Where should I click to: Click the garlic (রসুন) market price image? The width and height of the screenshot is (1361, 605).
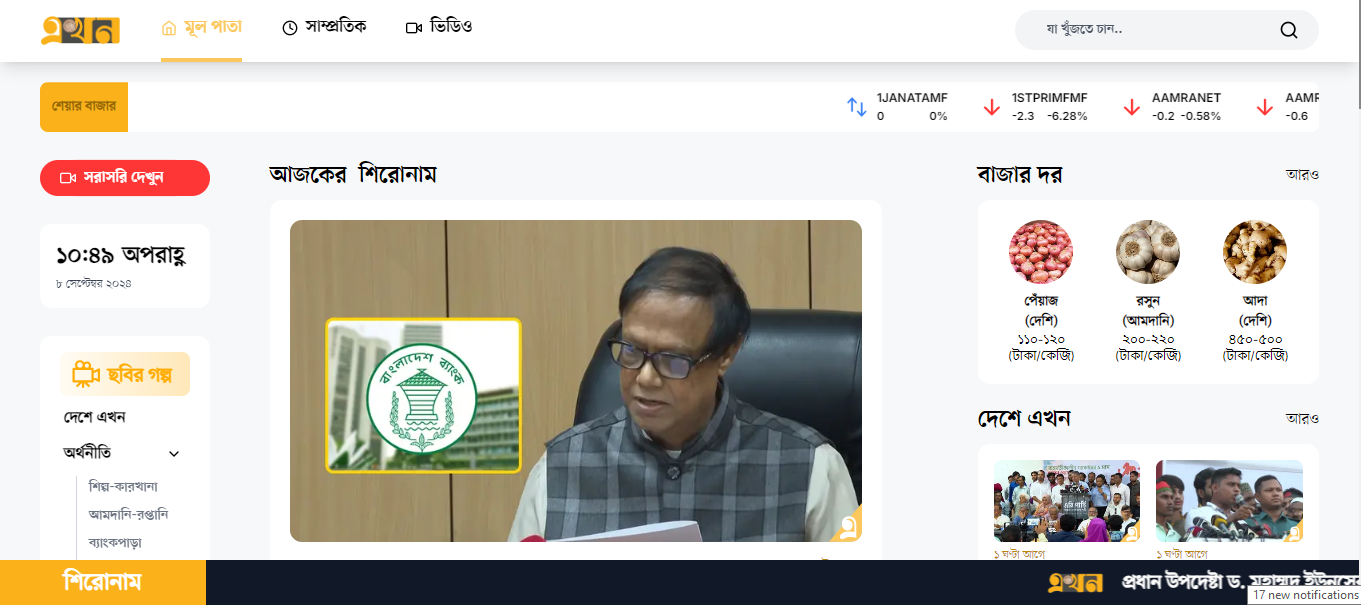tap(1147, 252)
